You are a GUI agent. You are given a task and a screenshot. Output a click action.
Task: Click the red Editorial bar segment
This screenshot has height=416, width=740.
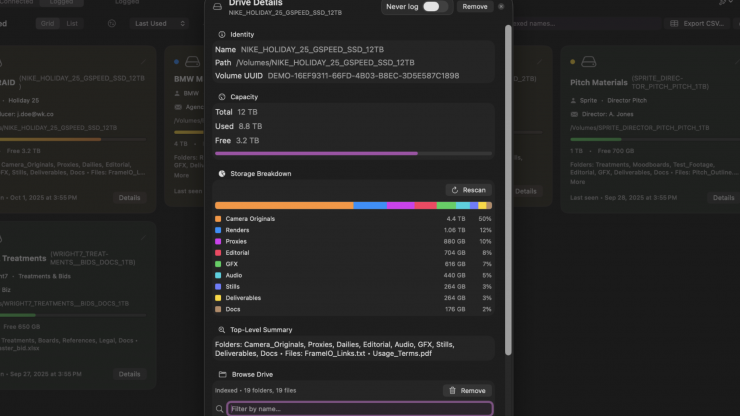(426, 205)
